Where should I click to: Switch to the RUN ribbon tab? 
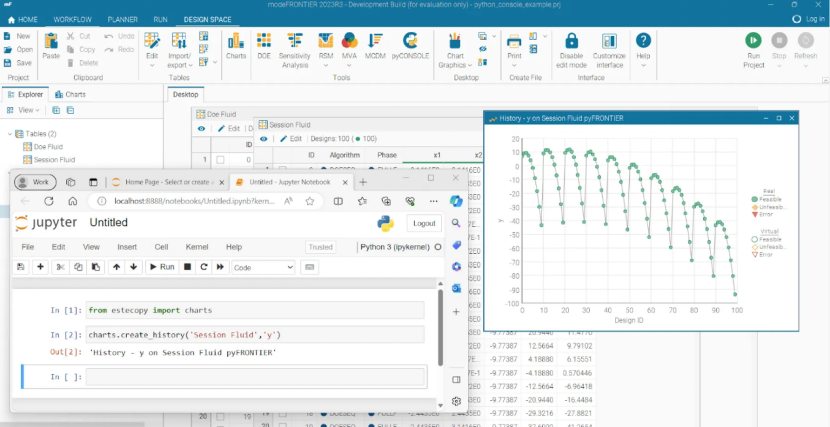coord(160,20)
